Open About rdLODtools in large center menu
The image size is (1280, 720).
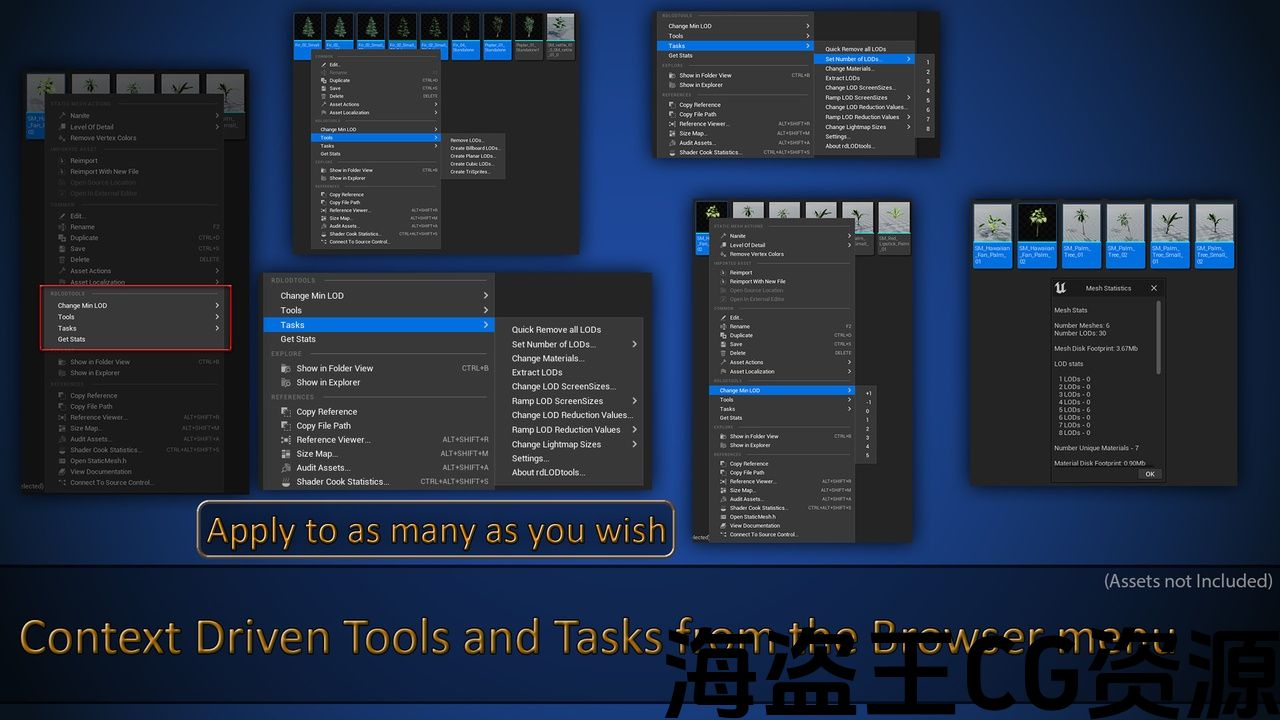[x=548, y=472]
